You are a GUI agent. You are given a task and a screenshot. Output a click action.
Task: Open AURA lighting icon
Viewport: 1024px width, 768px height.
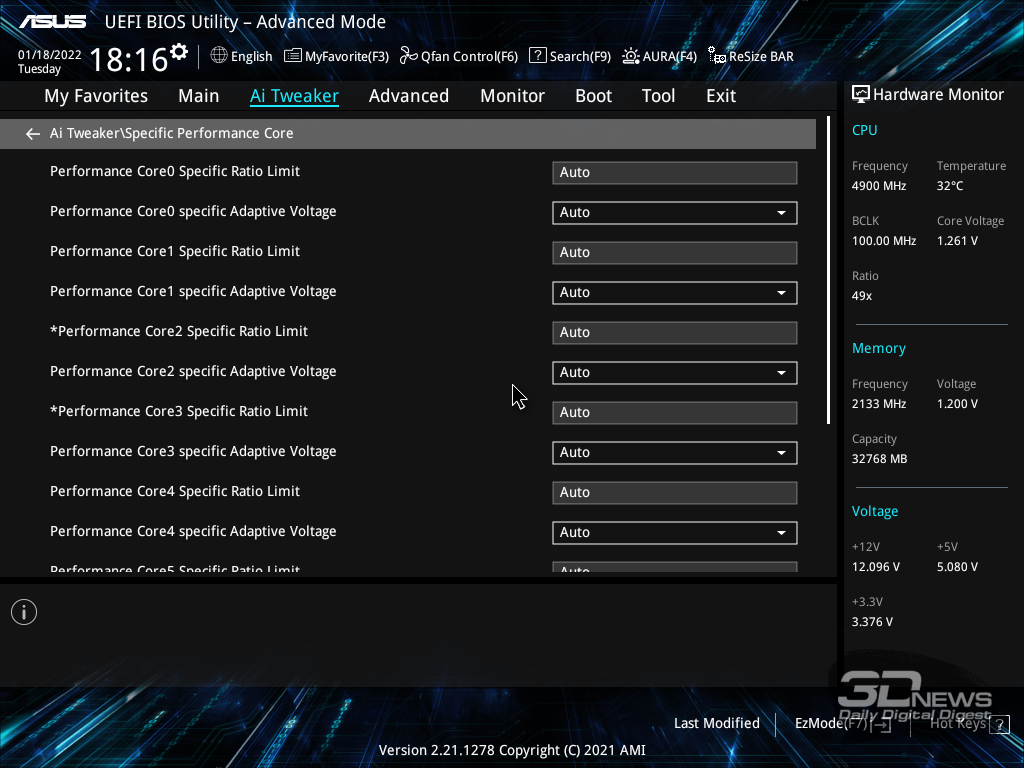click(631, 56)
